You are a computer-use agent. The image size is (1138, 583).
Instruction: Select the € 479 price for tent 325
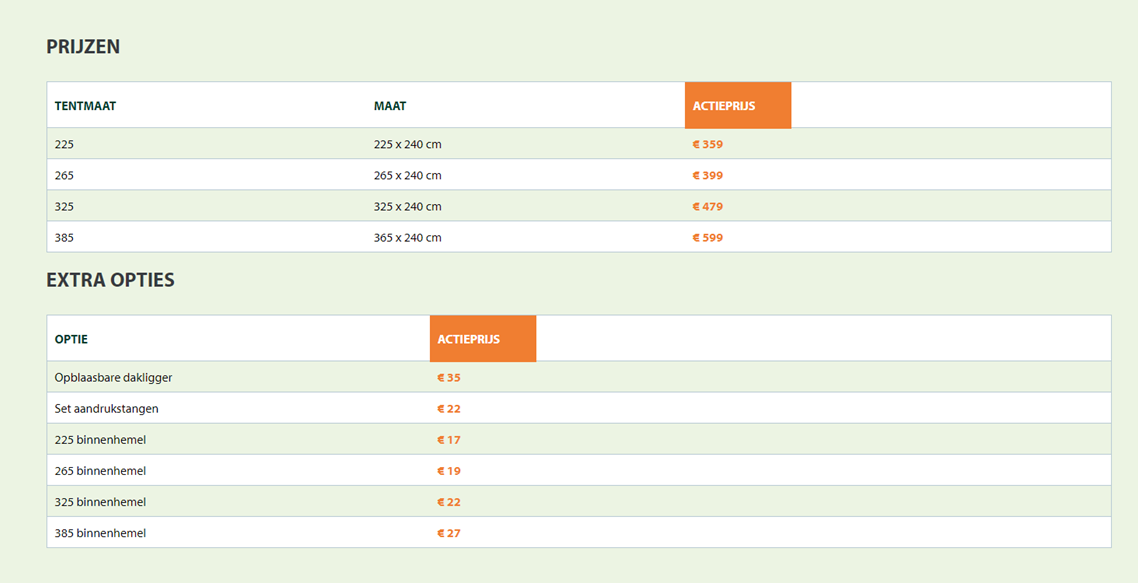tap(708, 207)
